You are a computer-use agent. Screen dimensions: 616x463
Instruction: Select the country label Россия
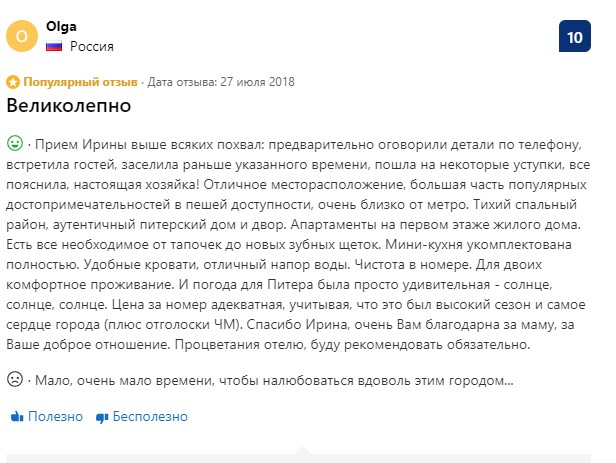(x=92, y=46)
